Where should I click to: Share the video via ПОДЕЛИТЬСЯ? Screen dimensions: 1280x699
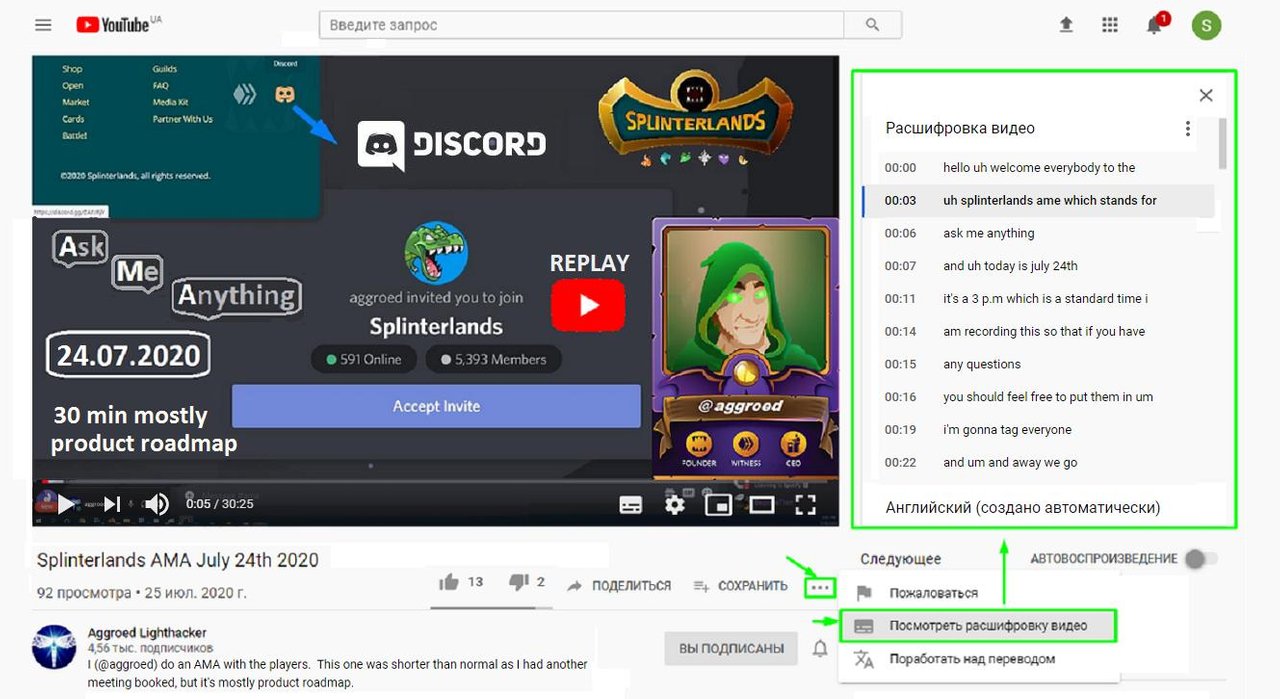[619, 586]
